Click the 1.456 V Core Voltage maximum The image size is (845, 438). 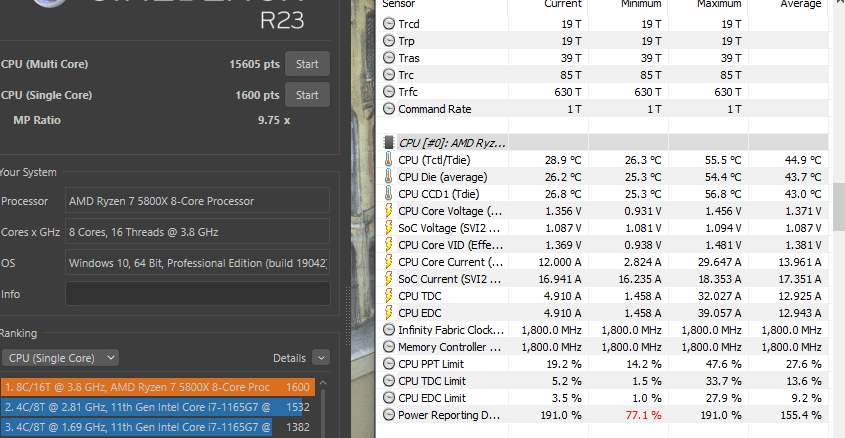pos(724,211)
